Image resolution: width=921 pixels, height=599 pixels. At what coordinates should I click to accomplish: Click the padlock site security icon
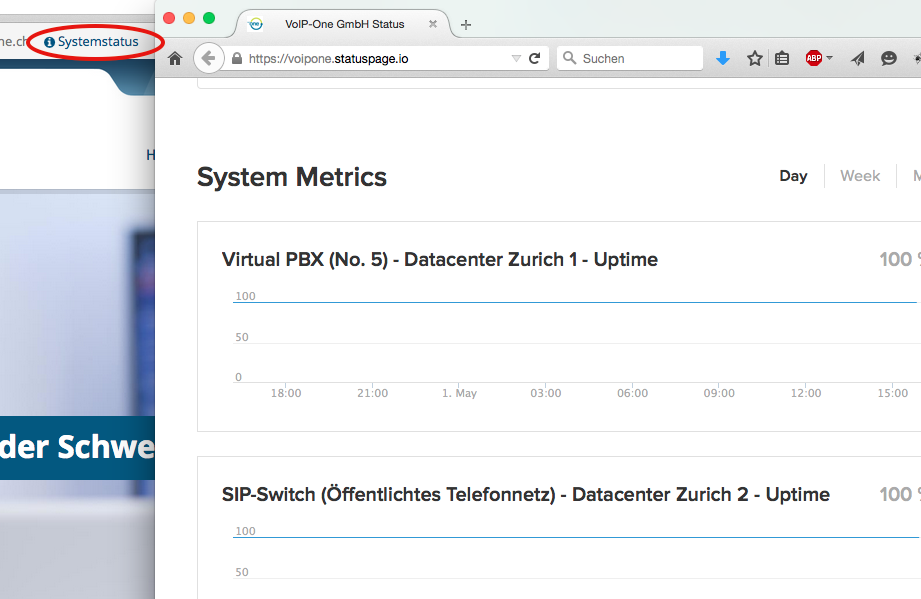pyautogui.click(x=237, y=58)
